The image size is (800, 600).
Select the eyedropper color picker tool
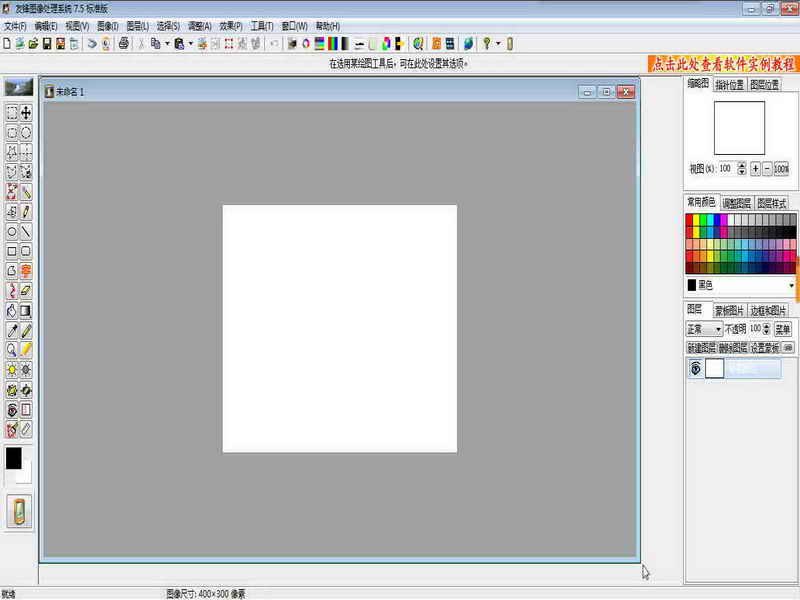(x=12, y=331)
